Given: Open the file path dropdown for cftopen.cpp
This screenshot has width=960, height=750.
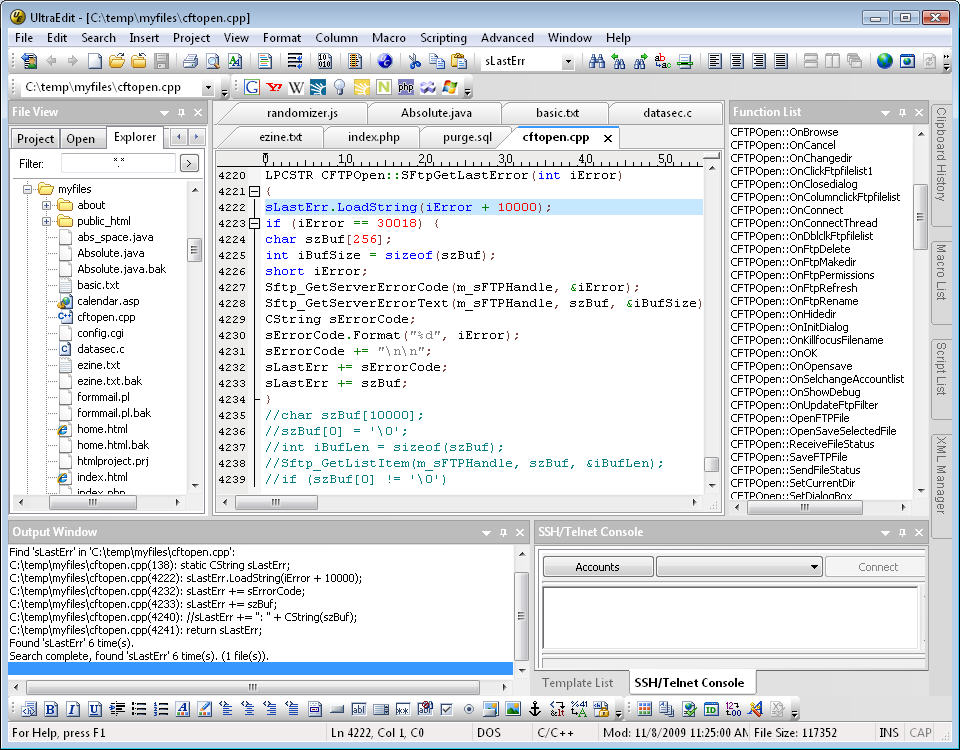Looking at the screenshot, I should (208, 87).
